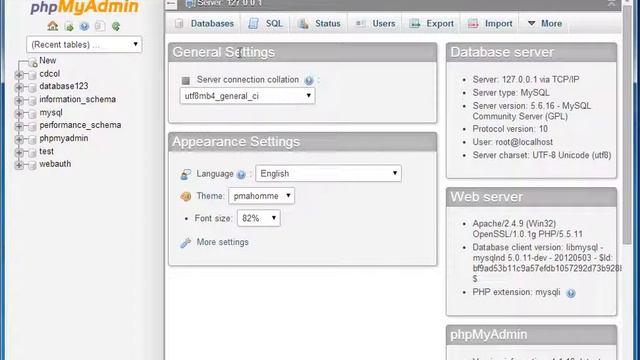This screenshot has height=360, width=640.
Task: Click the webauth database icon
Action: coord(32,165)
